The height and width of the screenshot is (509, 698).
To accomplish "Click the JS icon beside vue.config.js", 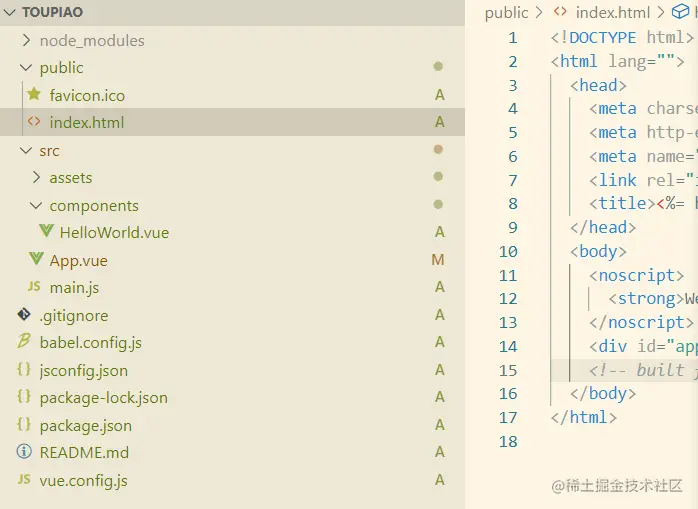I will (24, 479).
